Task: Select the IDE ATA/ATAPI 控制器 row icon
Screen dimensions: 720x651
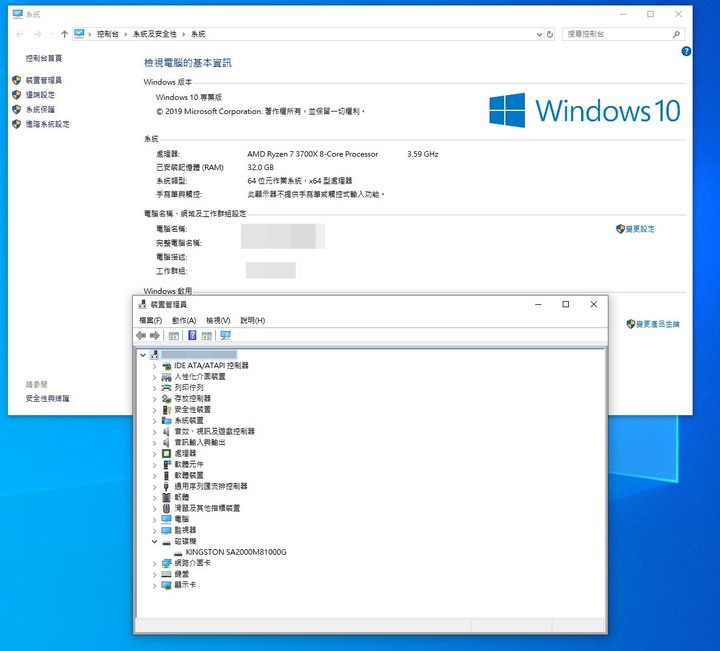Action: [x=166, y=366]
